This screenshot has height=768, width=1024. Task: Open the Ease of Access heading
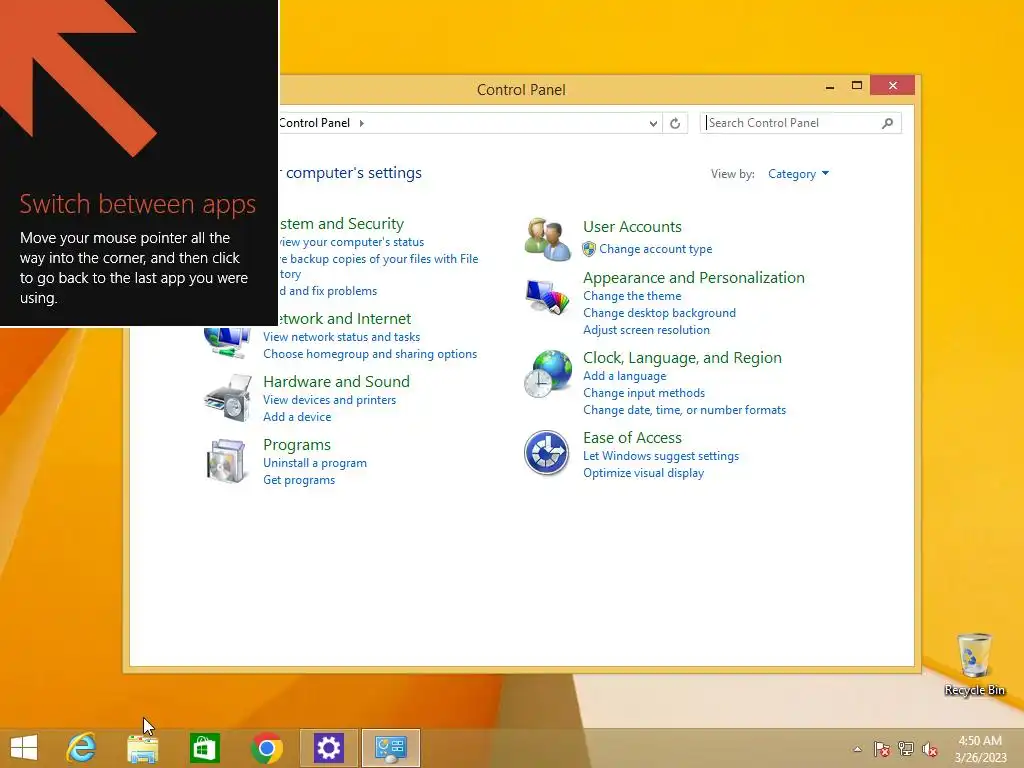(x=632, y=438)
